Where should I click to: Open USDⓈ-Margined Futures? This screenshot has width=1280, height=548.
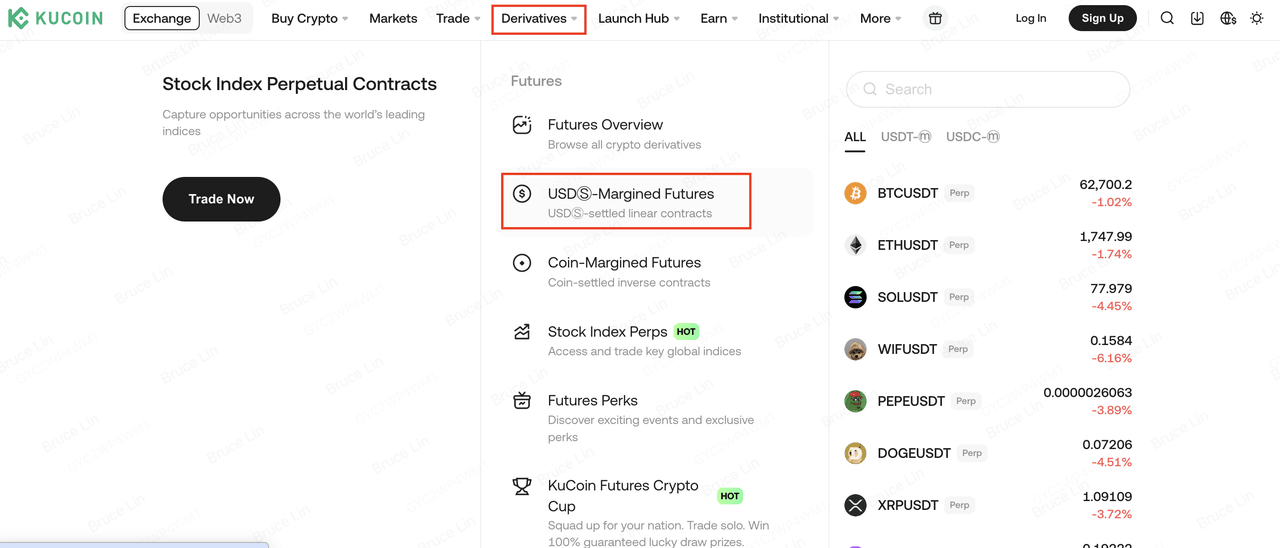[658, 202]
